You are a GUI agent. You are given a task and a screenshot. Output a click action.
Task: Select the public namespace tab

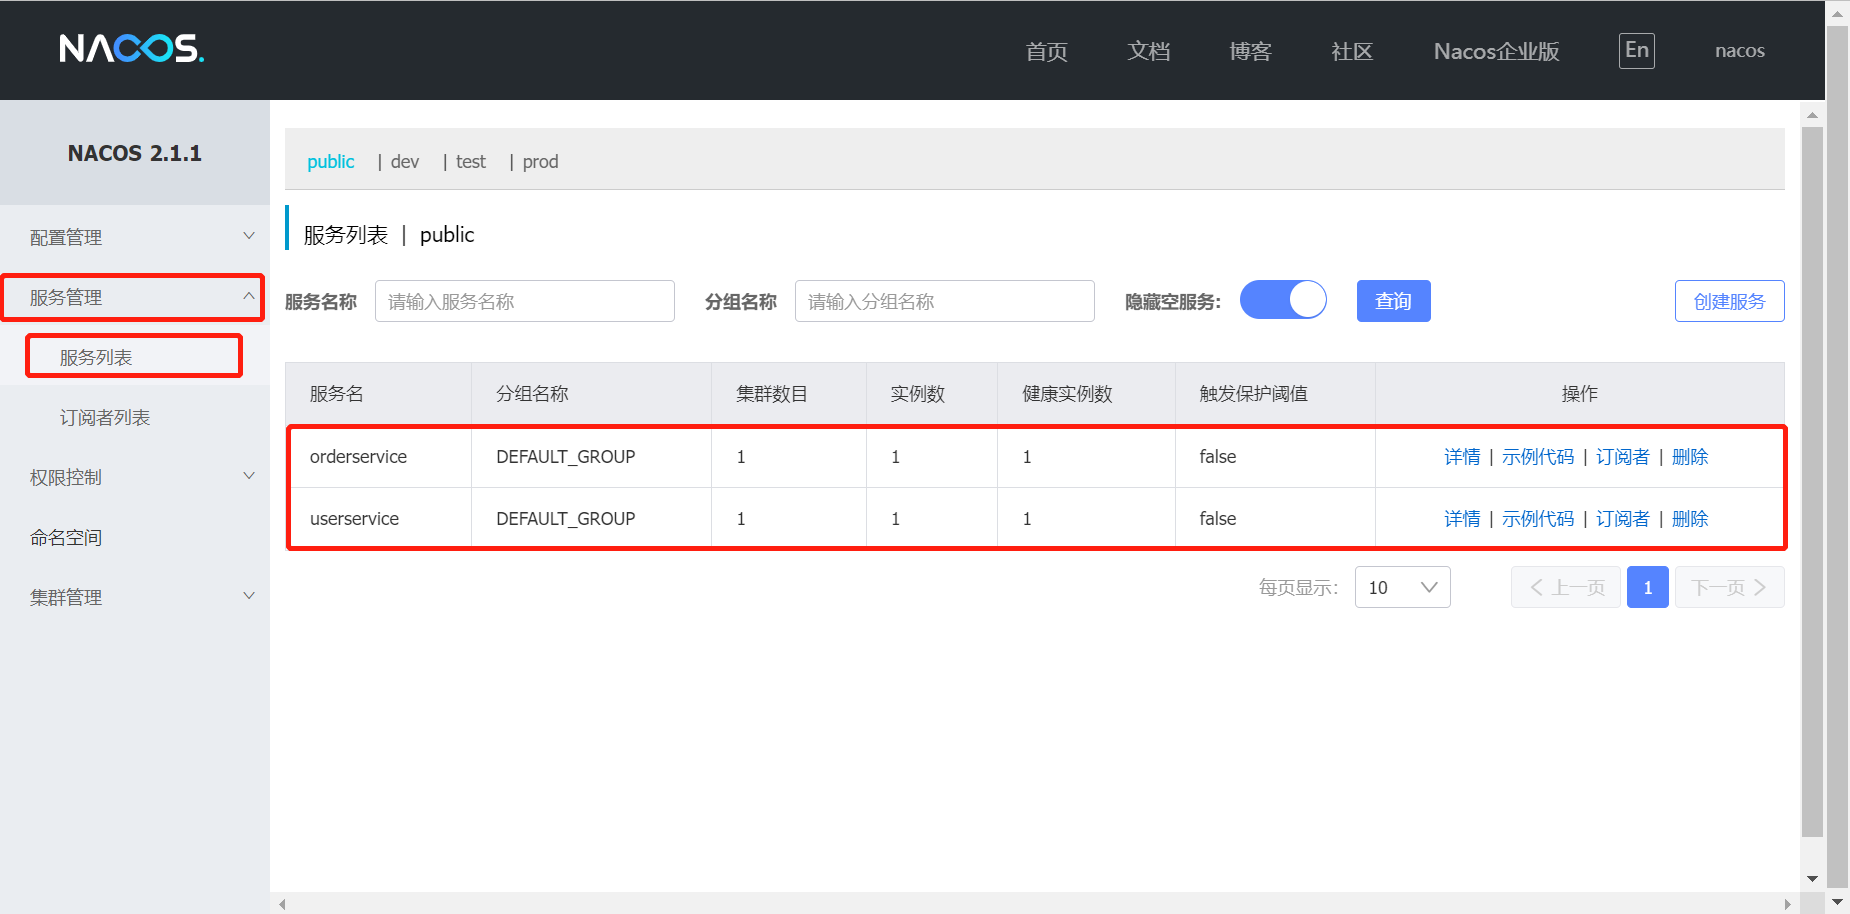point(331,161)
